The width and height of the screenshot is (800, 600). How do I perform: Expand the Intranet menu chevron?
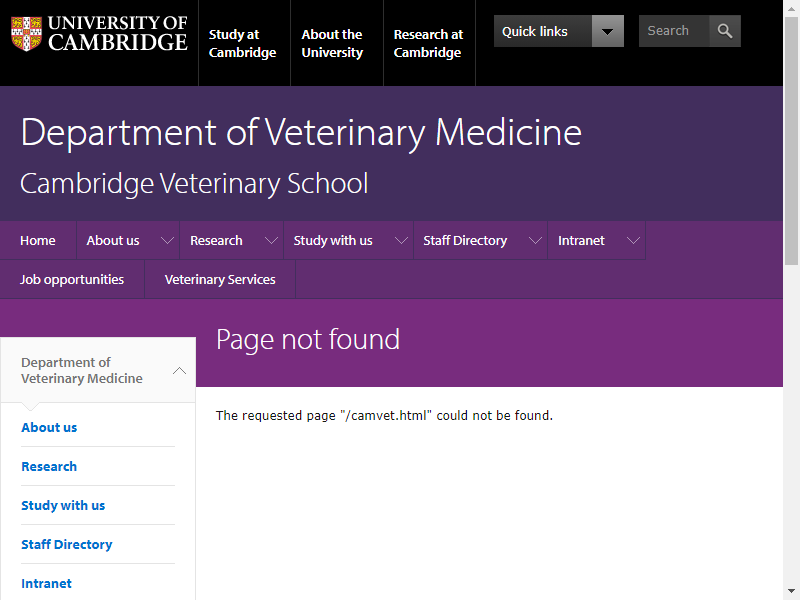(633, 240)
